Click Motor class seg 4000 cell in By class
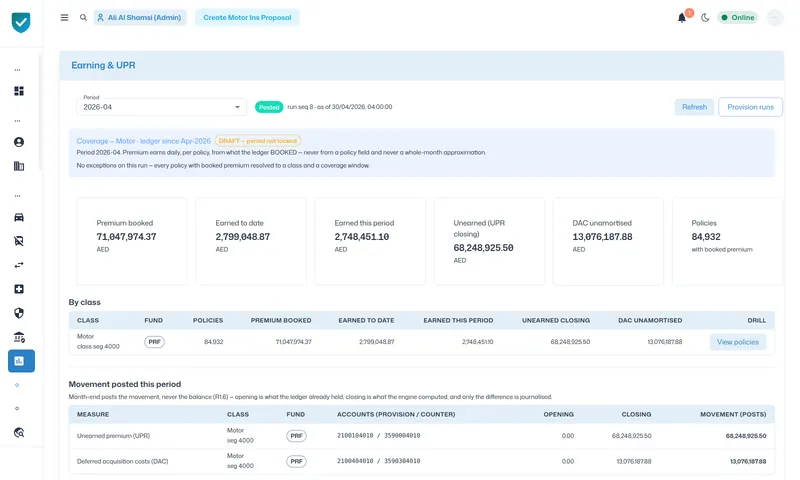This screenshot has height=480, width=800. (98, 341)
